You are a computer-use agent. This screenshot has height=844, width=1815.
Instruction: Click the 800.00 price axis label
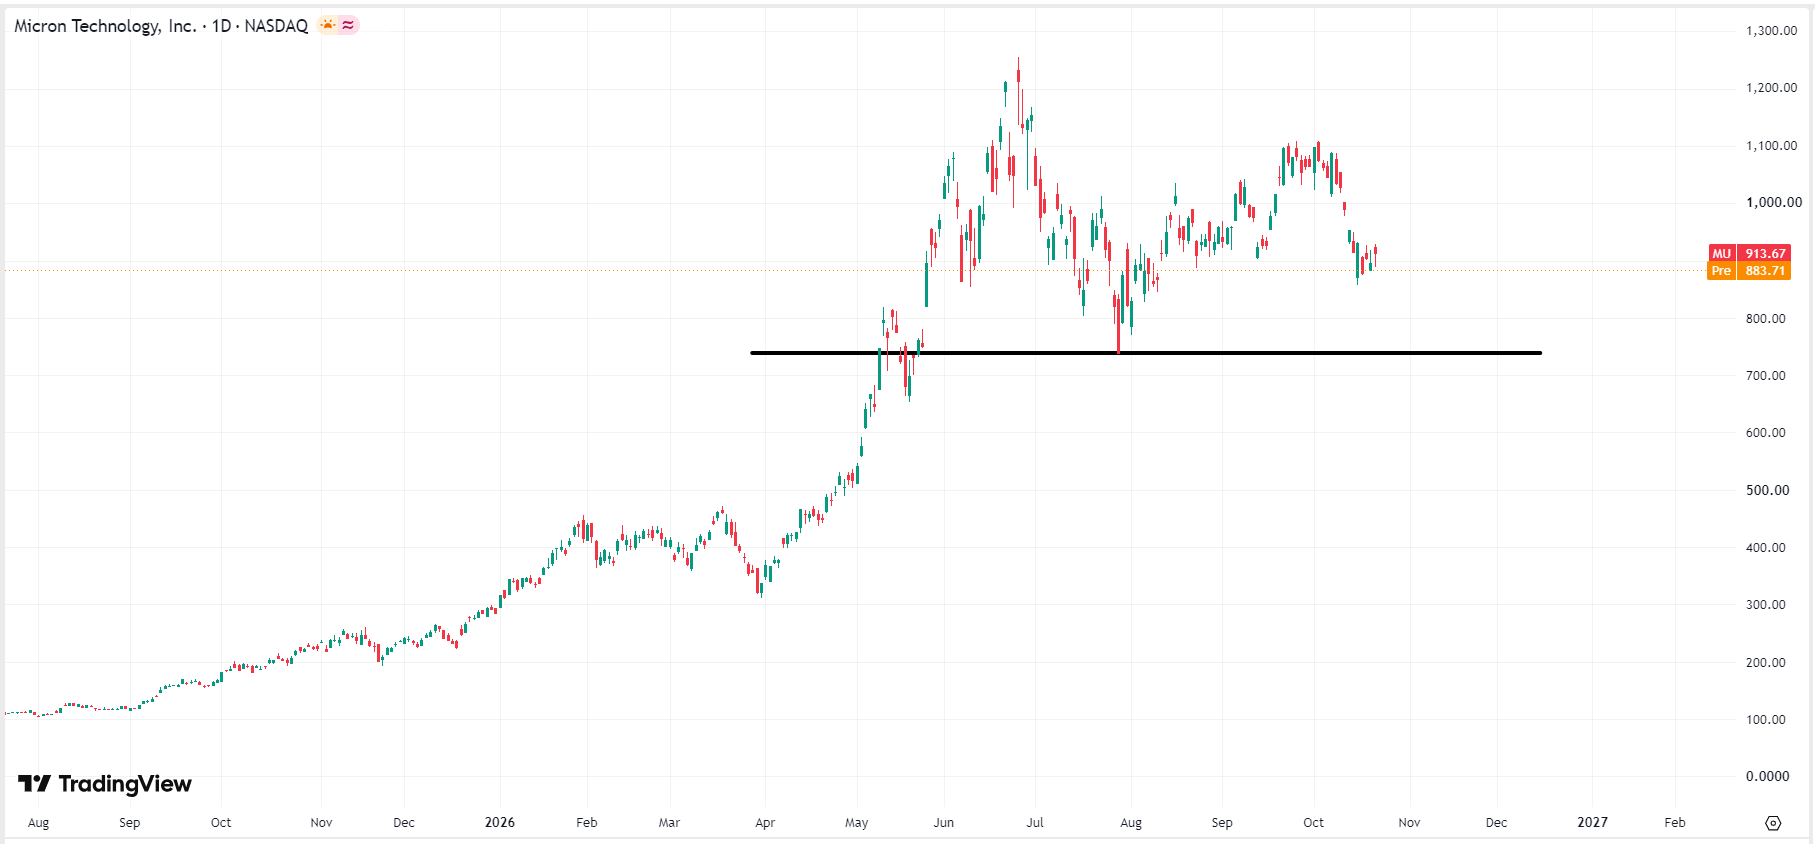(1766, 319)
